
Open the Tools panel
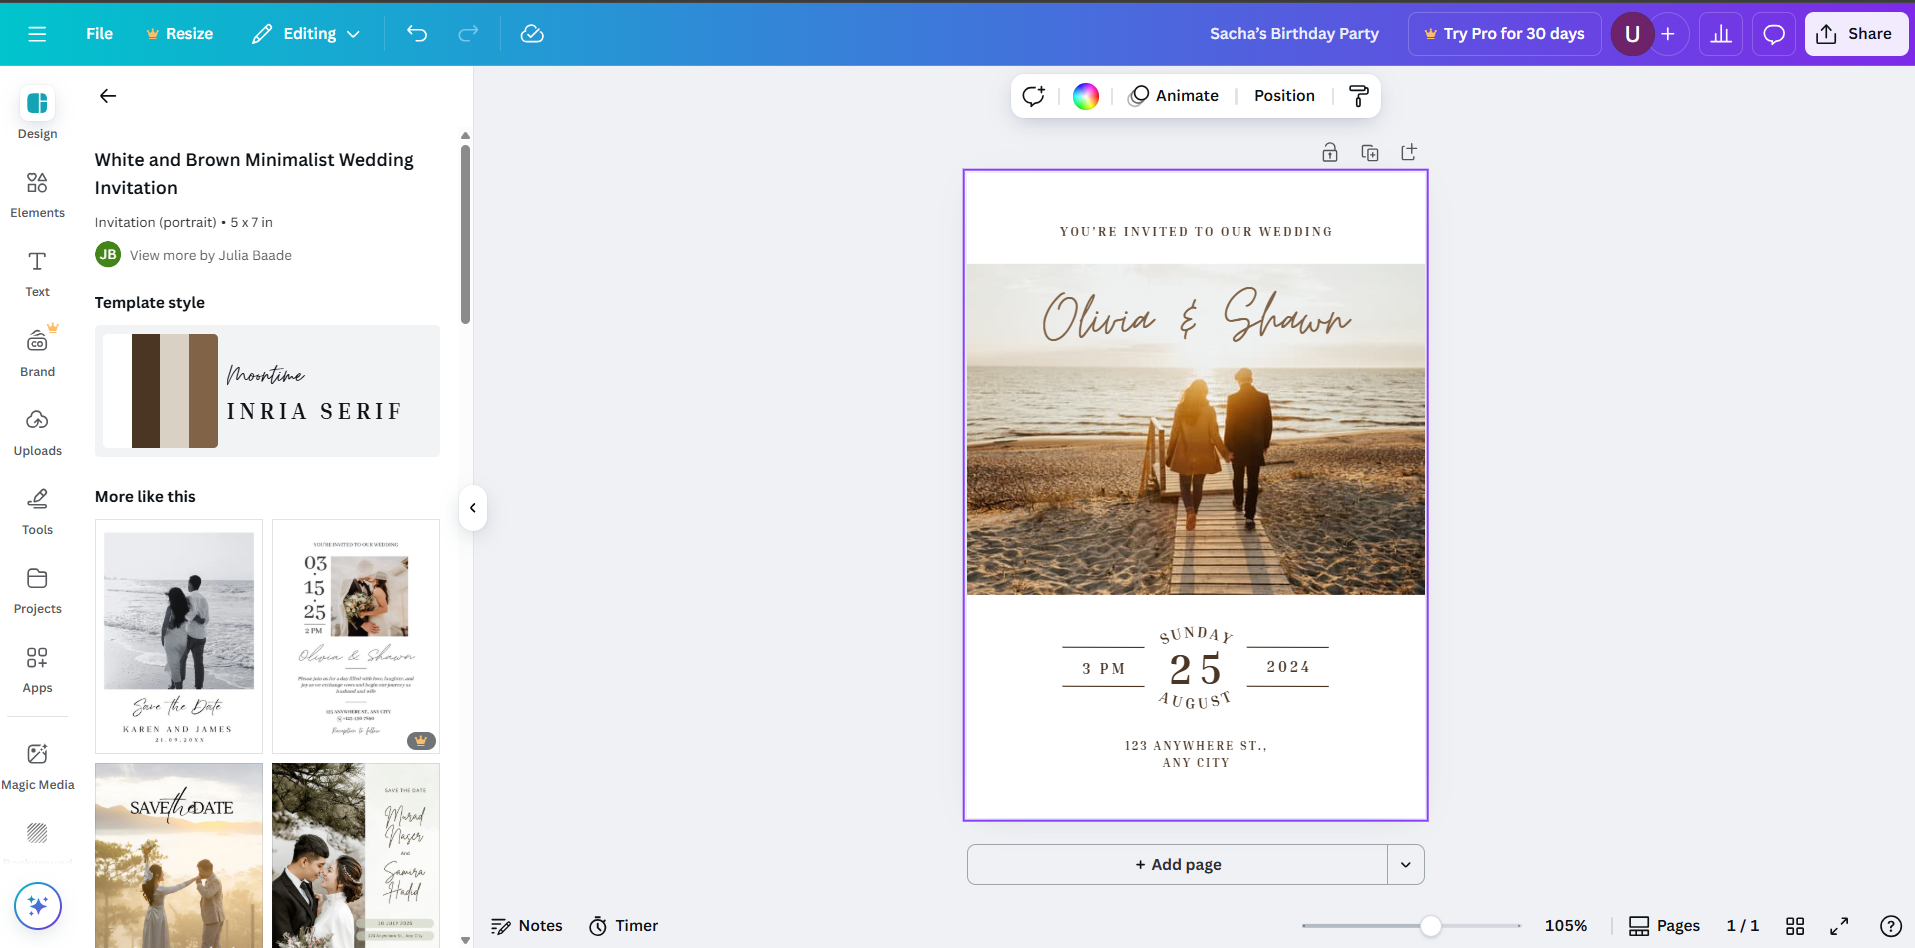click(x=38, y=510)
